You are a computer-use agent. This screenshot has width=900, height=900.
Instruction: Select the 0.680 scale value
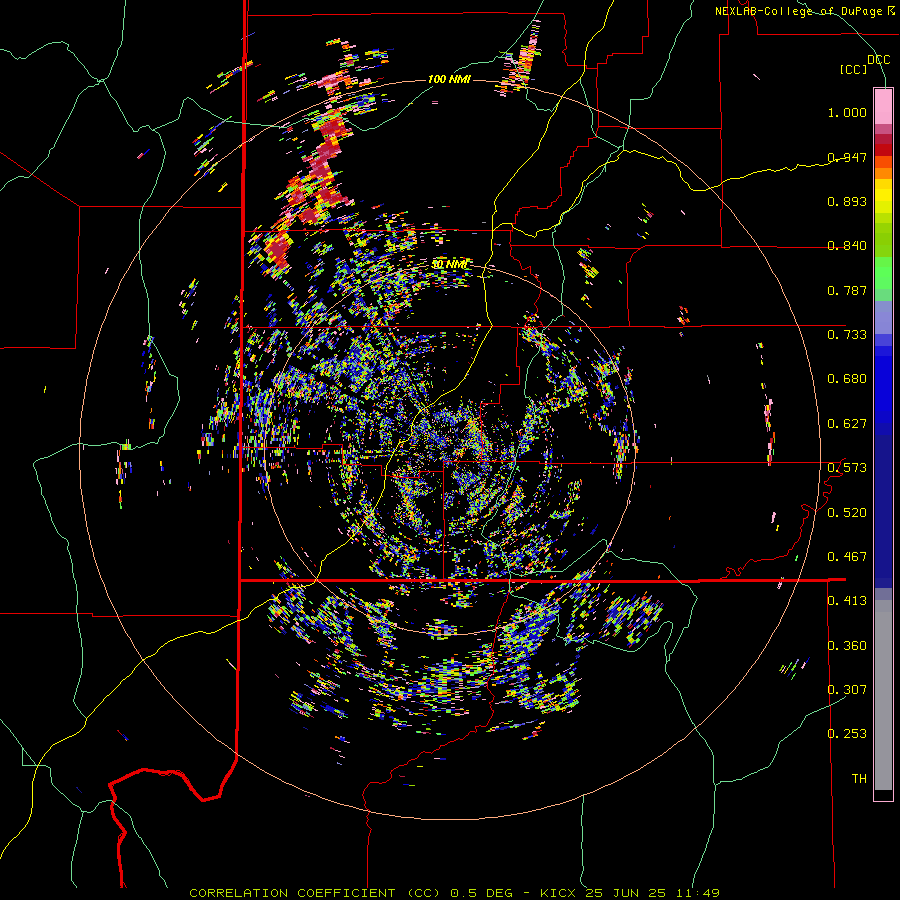coord(847,379)
